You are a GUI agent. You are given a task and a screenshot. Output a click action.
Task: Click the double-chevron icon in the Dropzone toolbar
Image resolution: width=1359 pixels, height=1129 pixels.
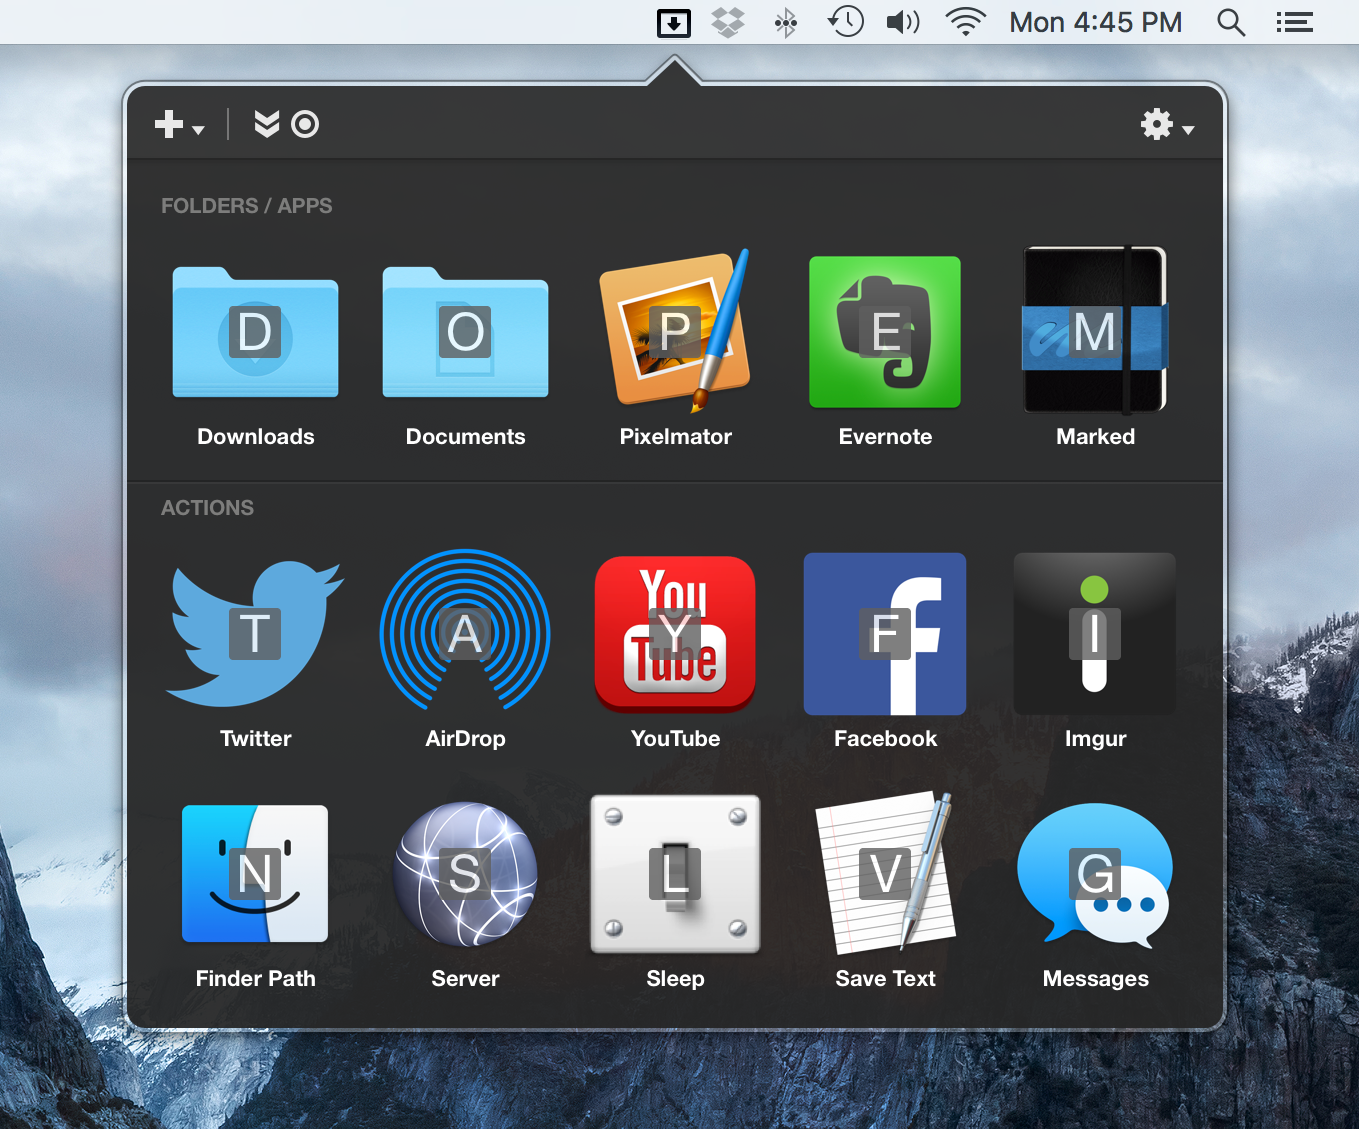tap(266, 124)
